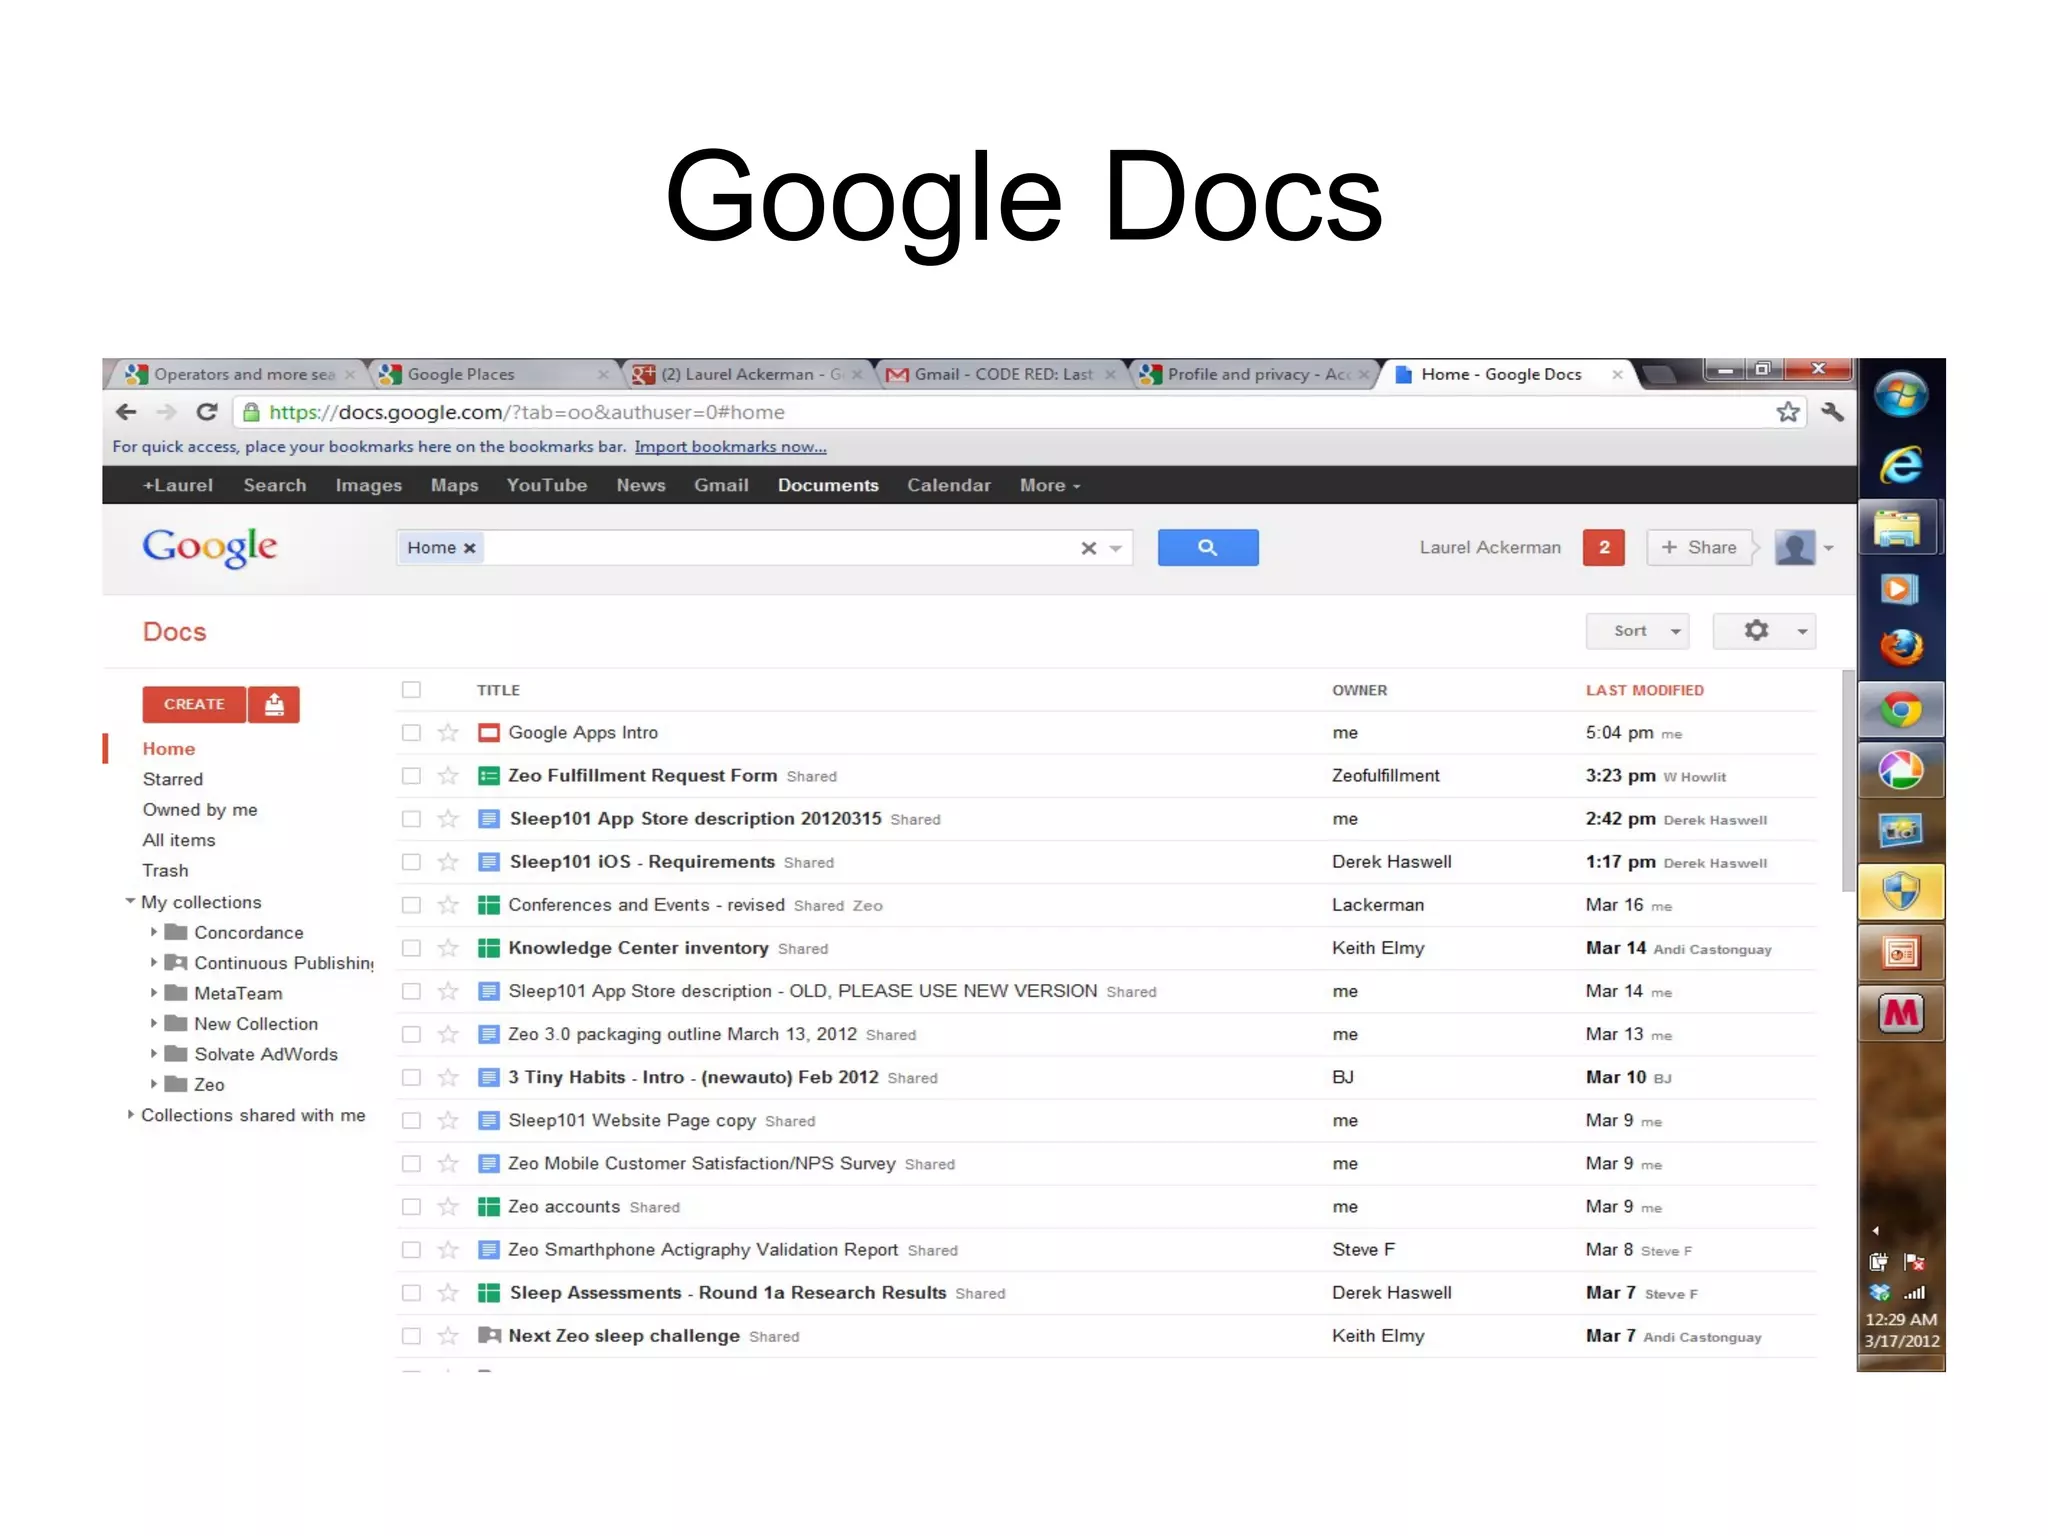Go to YouTube in the Google bar
Viewport: 2048px width, 1536px height.
[x=546, y=485]
